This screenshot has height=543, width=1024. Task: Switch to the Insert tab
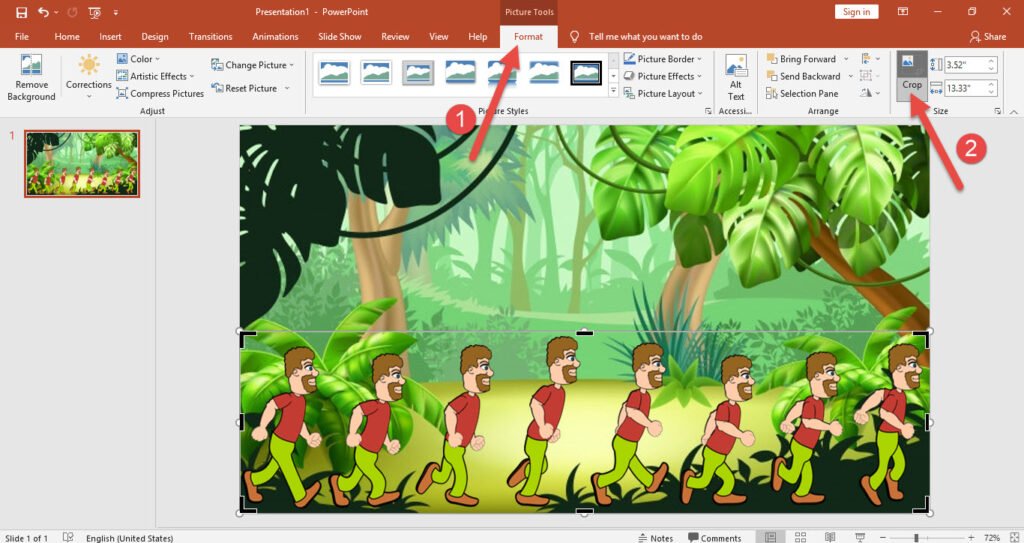click(x=110, y=37)
